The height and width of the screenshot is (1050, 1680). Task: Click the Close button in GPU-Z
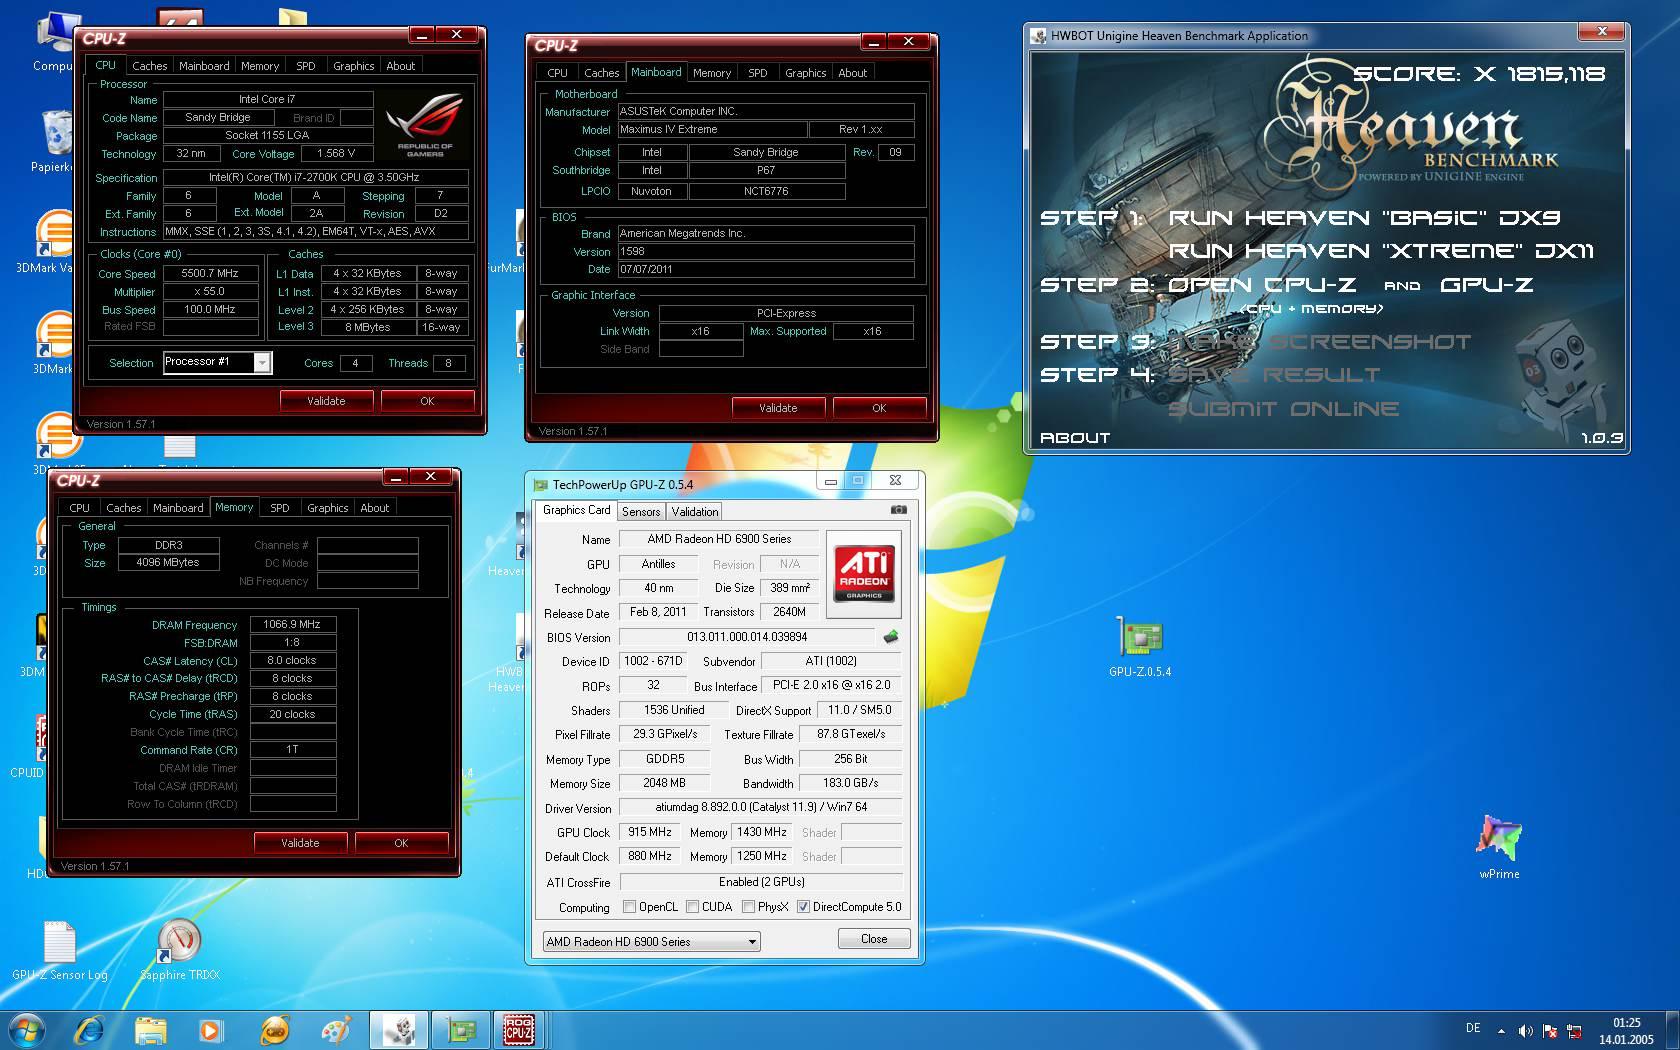874,939
